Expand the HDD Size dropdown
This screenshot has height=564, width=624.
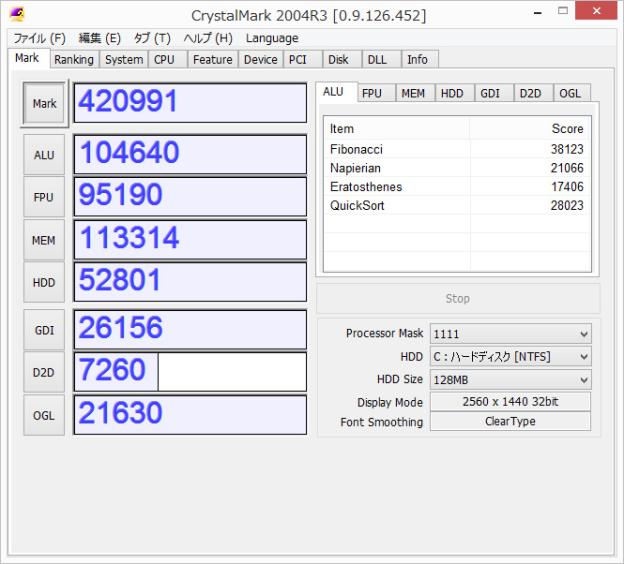[x=511, y=380]
